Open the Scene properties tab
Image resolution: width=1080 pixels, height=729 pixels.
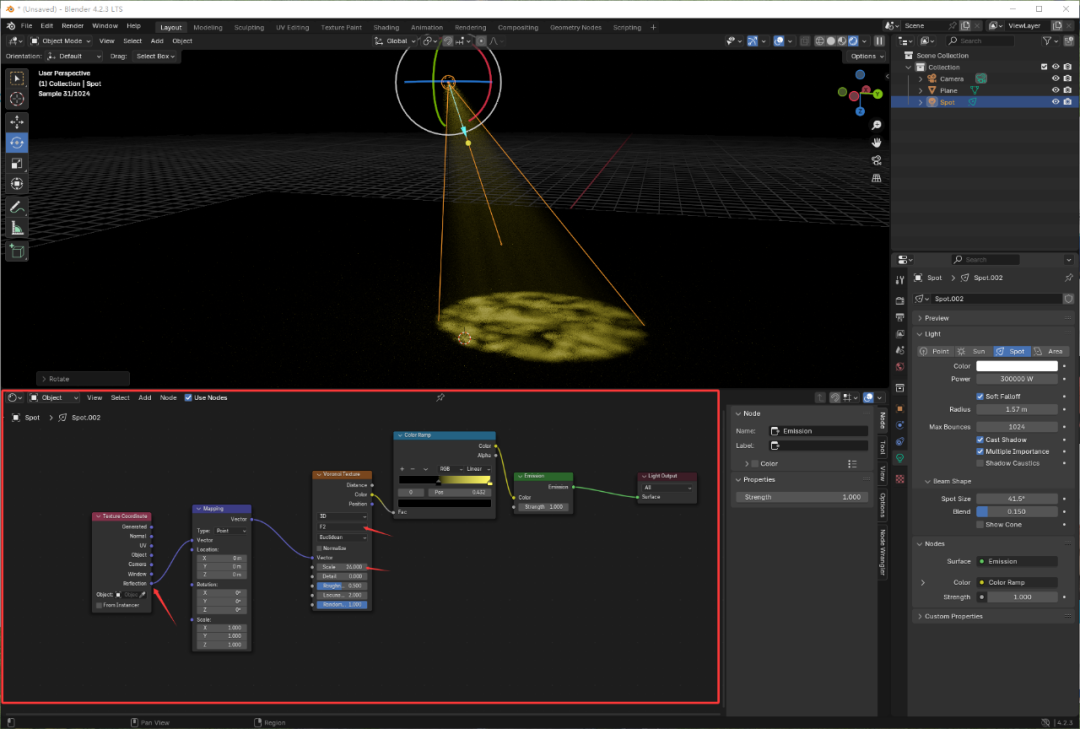(900, 350)
